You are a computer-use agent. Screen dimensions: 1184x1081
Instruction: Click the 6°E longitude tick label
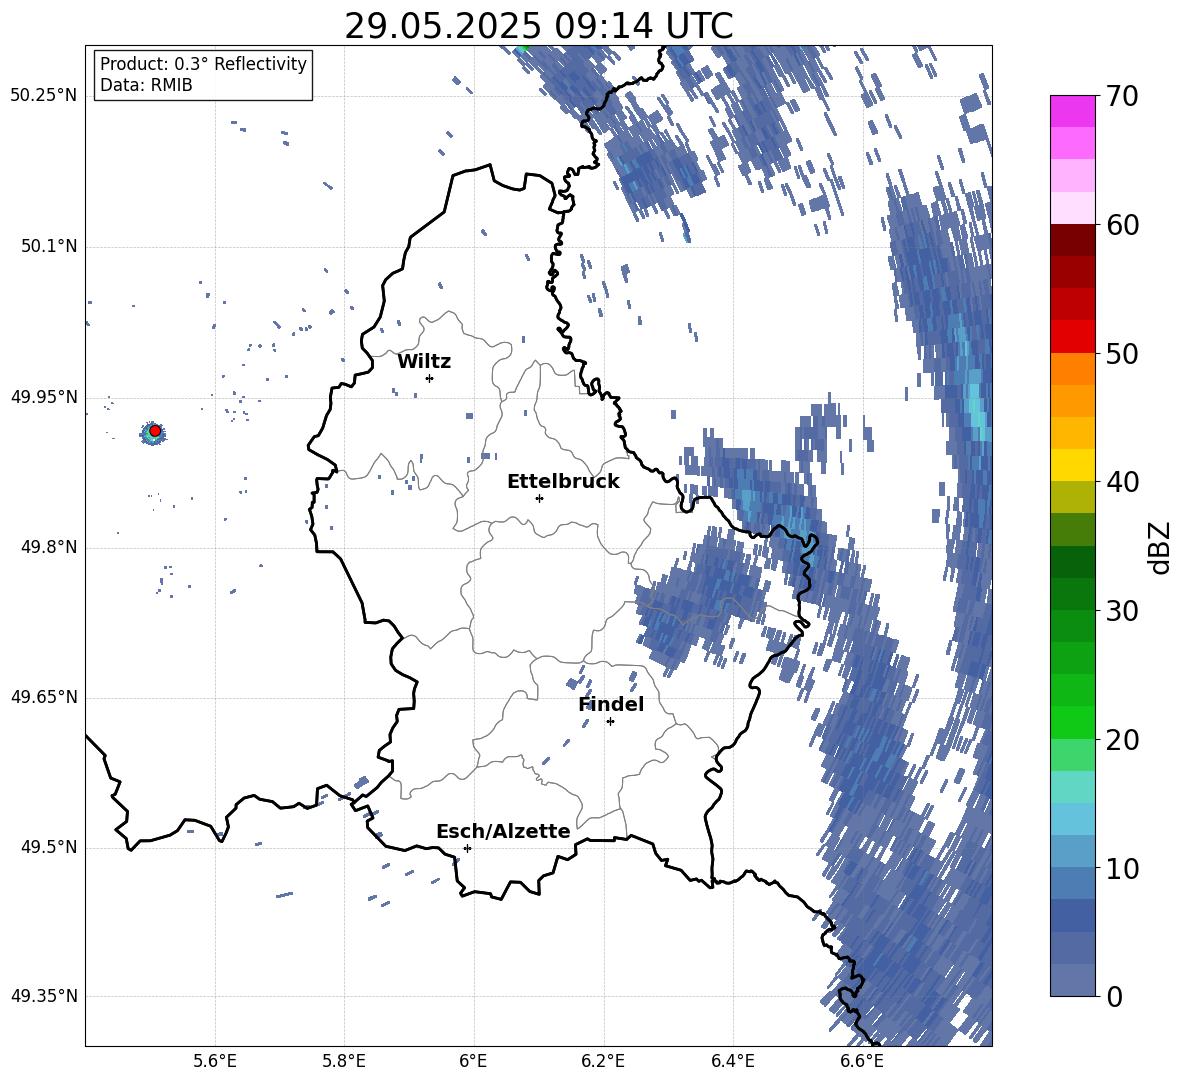473,1061
